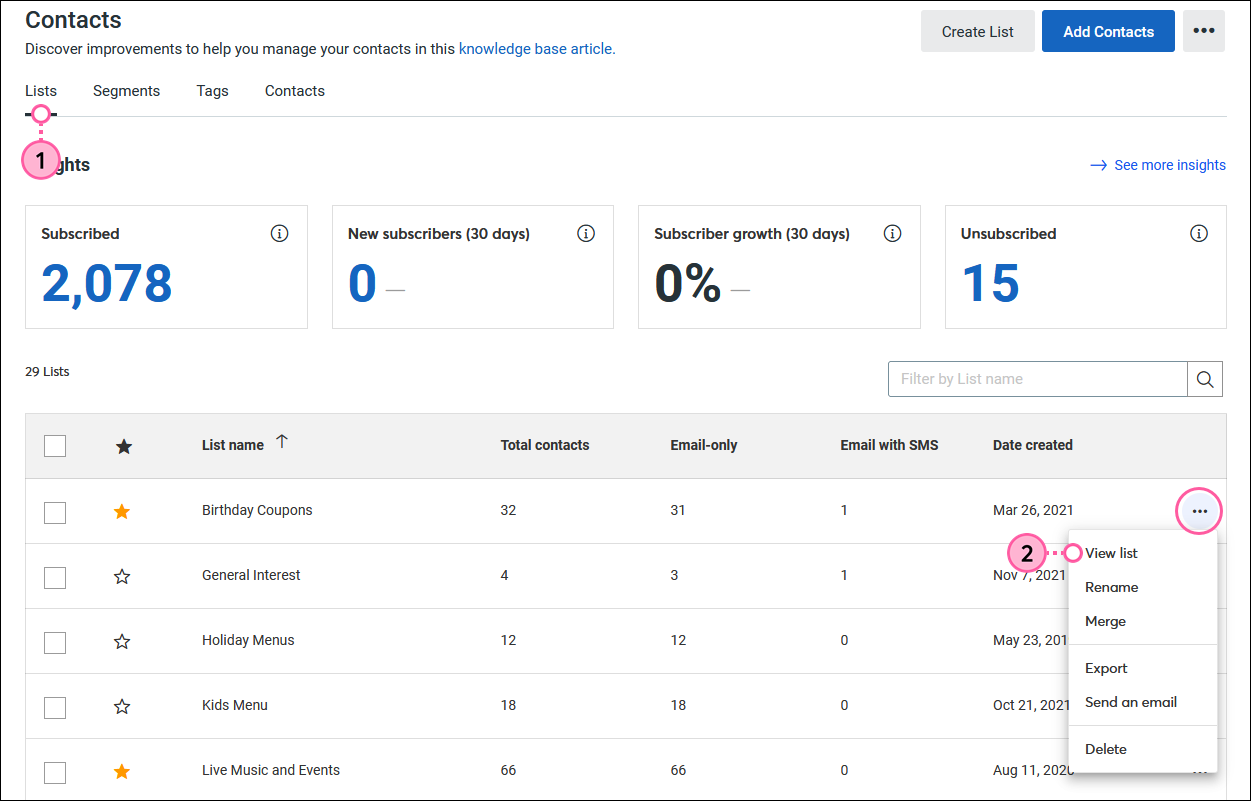Click the Total contacts column header
This screenshot has height=801, width=1251.
pyautogui.click(x=545, y=445)
